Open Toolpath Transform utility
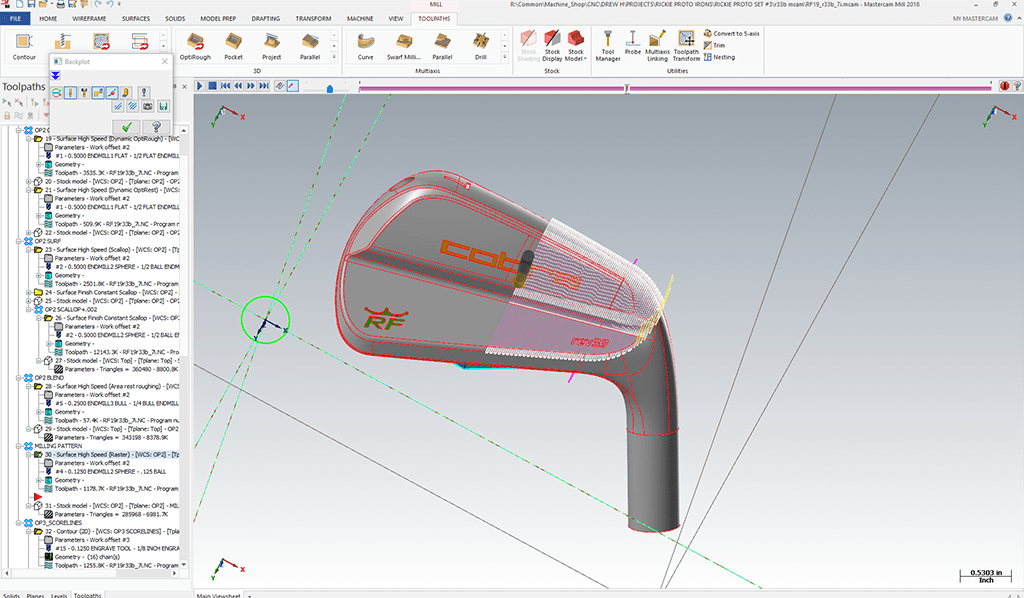This screenshot has height=598, width=1024. (686, 46)
